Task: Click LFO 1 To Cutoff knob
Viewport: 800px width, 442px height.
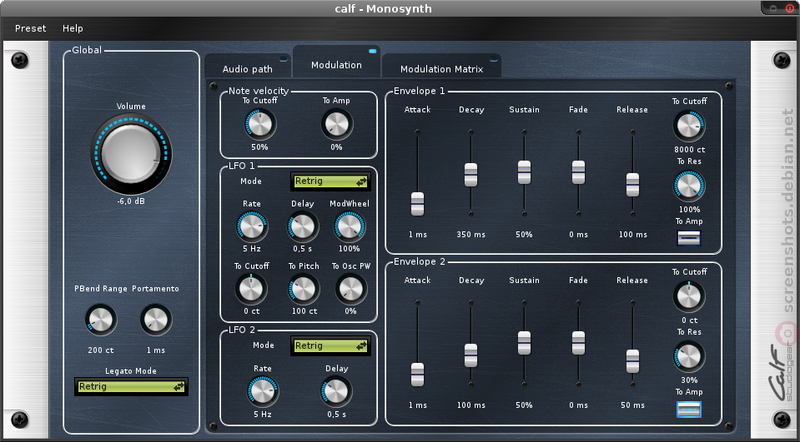Action: [251, 289]
